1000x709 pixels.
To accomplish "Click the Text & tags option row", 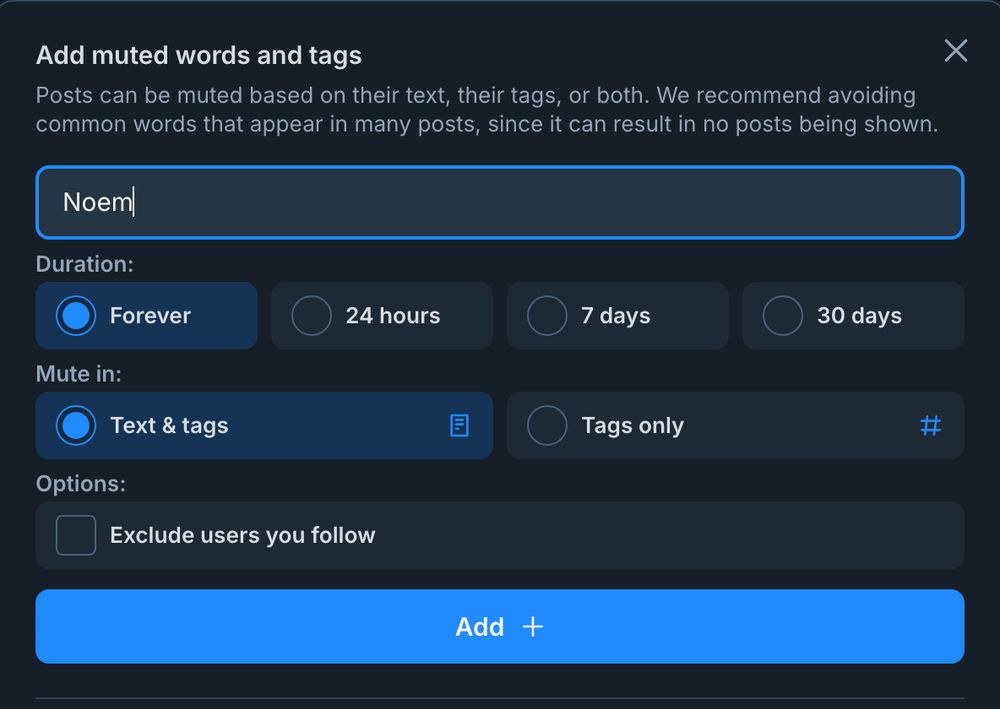I will pyautogui.click(x=264, y=425).
